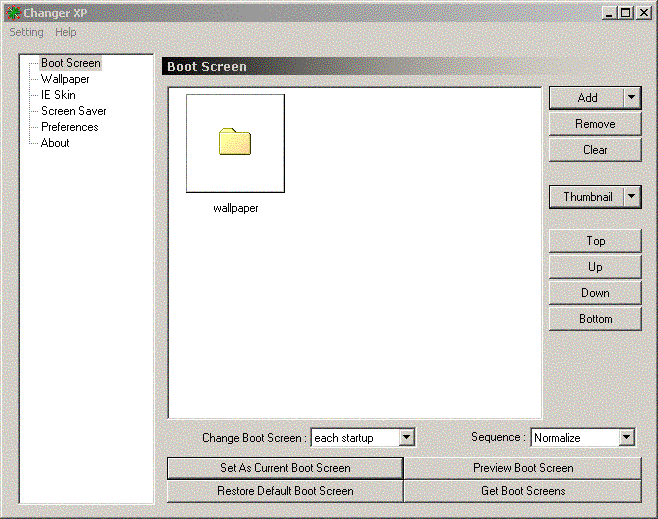Move item Down one position
Viewport: 658px width, 519px height.
(595, 293)
